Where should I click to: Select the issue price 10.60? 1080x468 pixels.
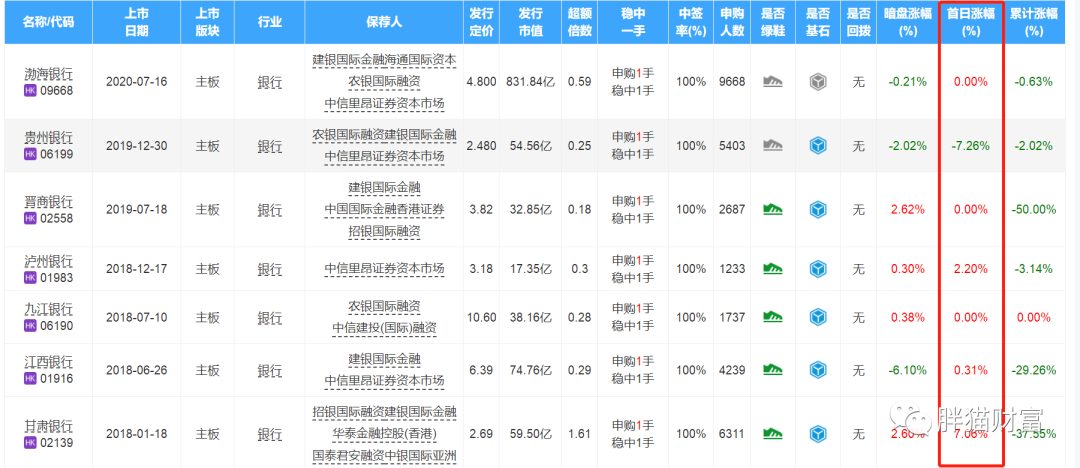481,317
